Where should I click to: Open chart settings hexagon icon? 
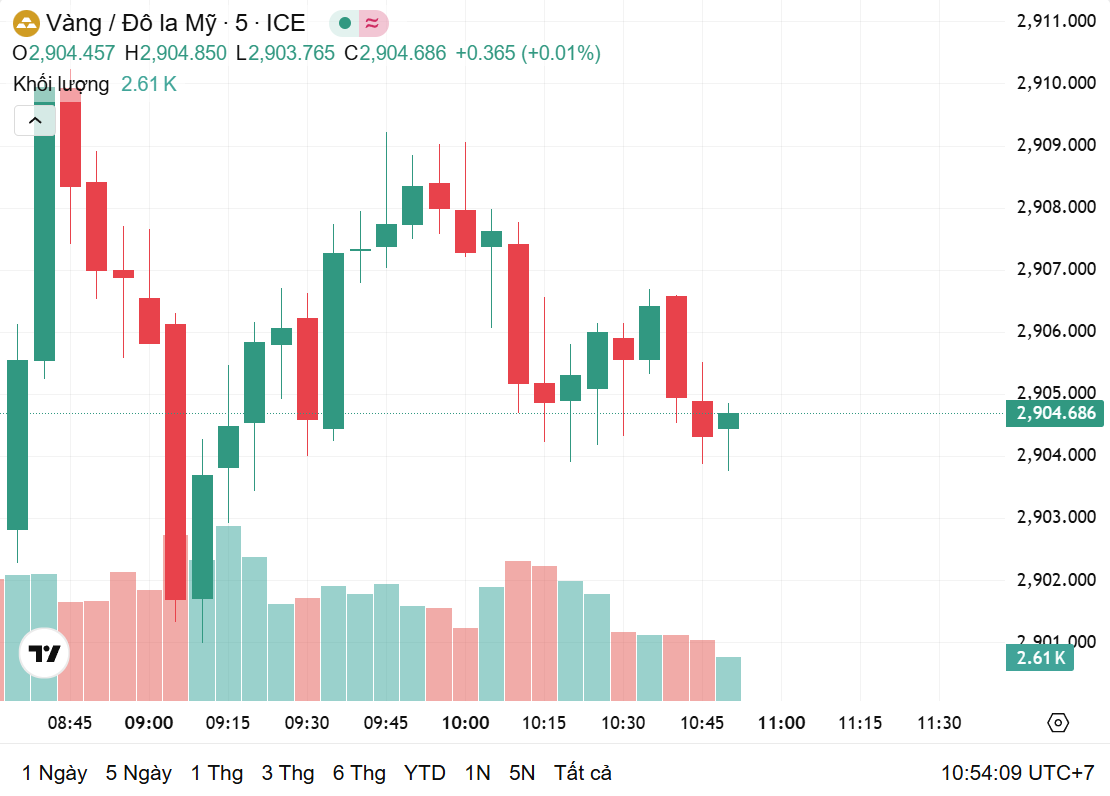(x=1058, y=723)
